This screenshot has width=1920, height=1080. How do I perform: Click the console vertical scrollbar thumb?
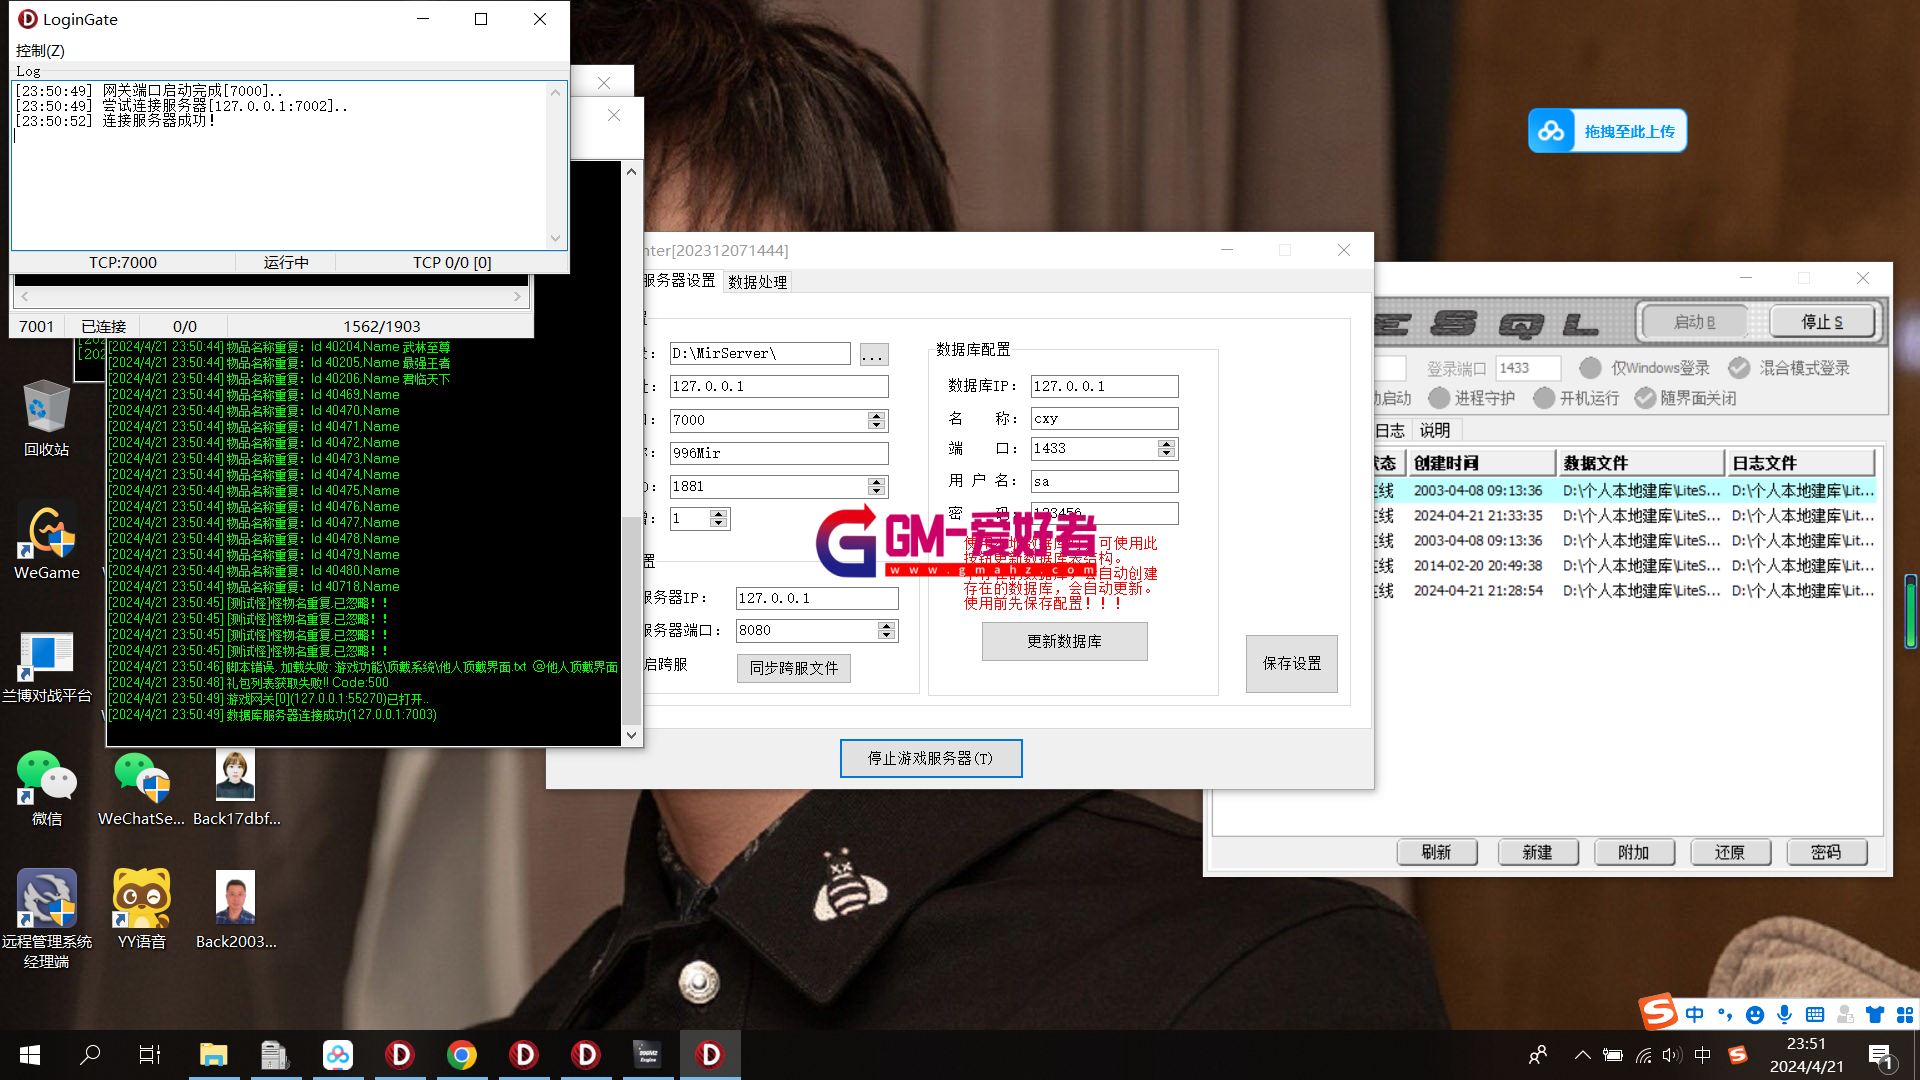631,619
